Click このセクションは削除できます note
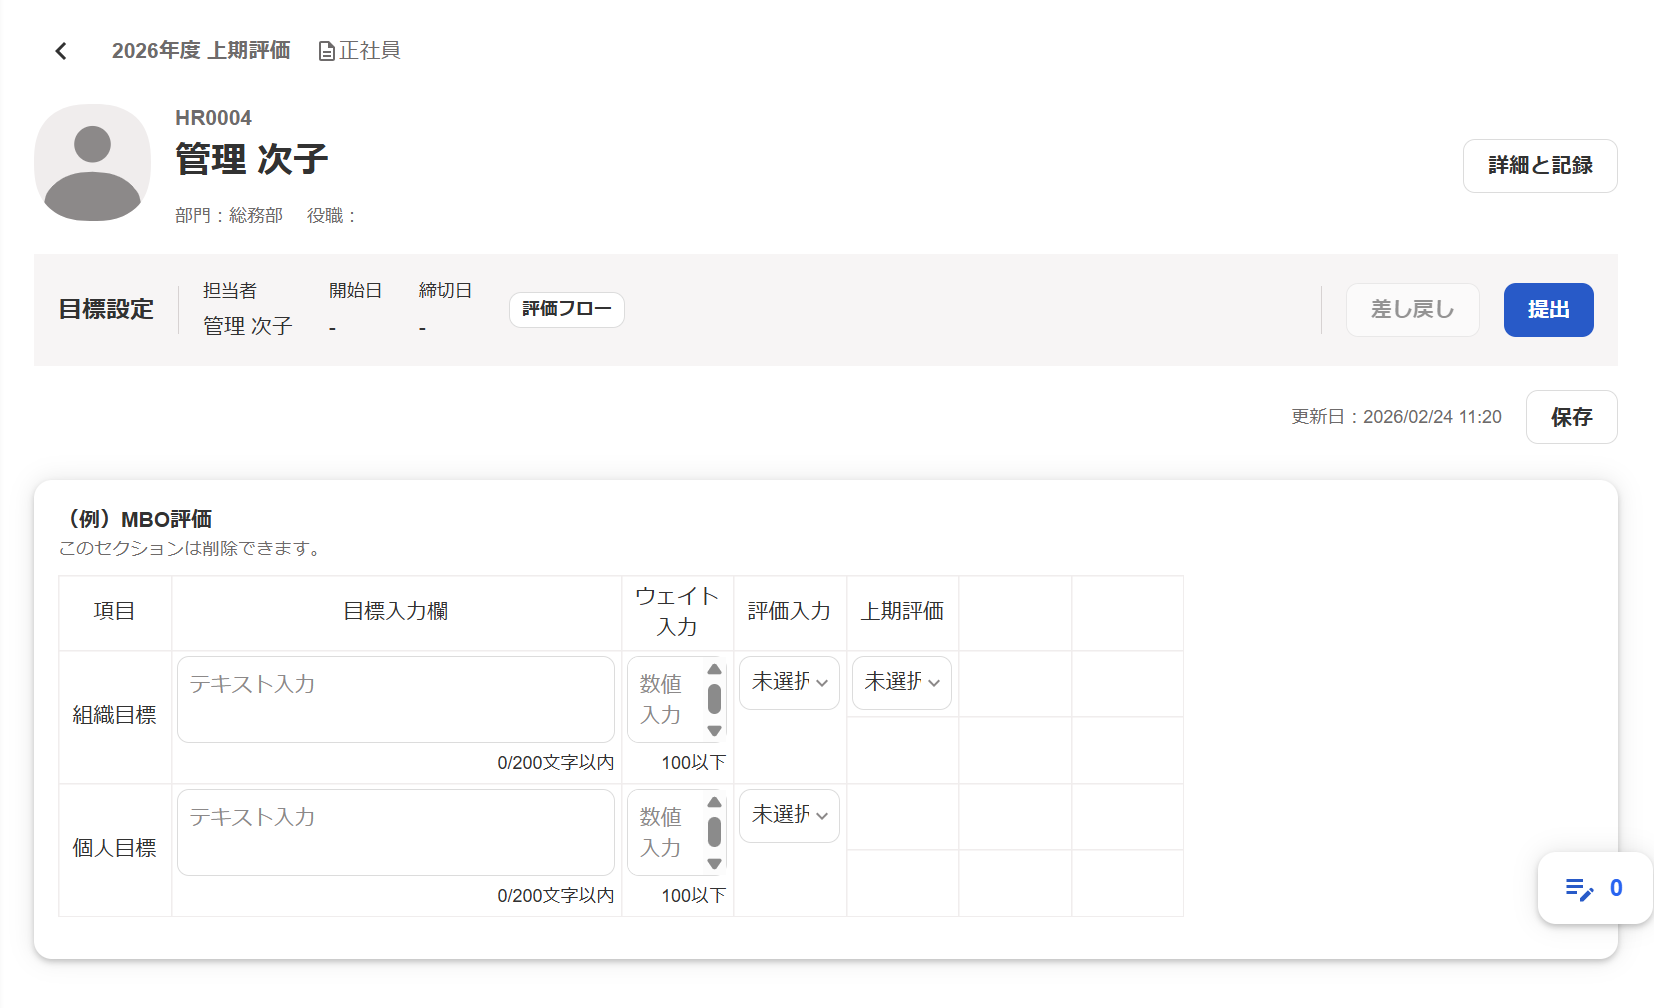 click(190, 549)
